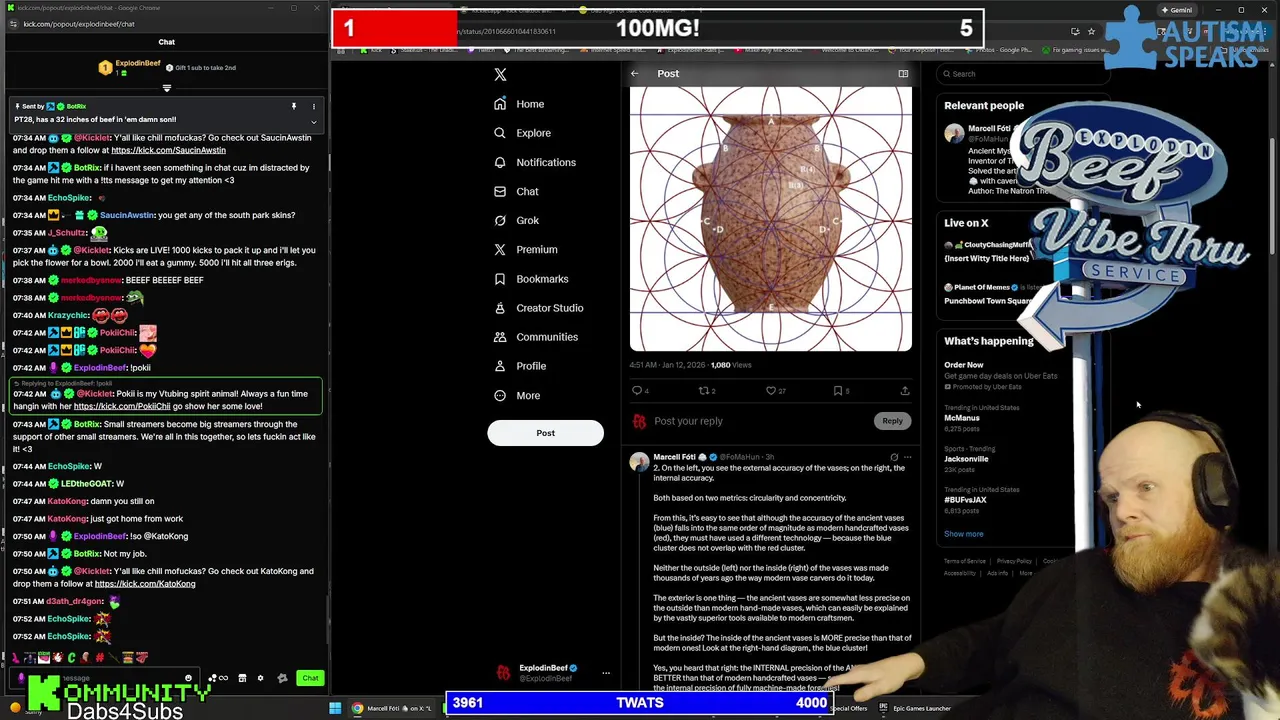Collapse the pinned BotRix message chevron
Viewport: 1280px width, 720px height.
[313, 122]
